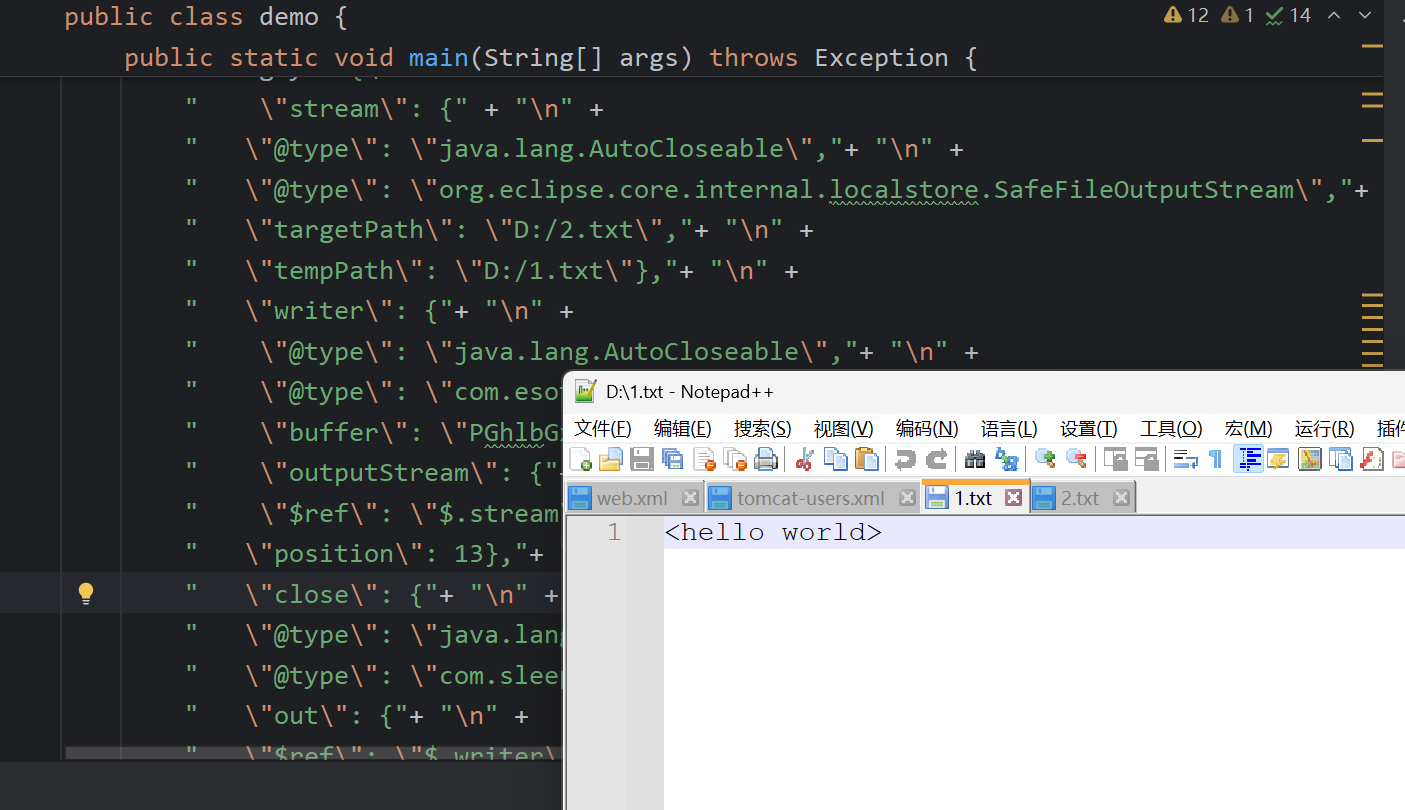
Task: Click the Redo arrow icon
Action: coord(936,459)
